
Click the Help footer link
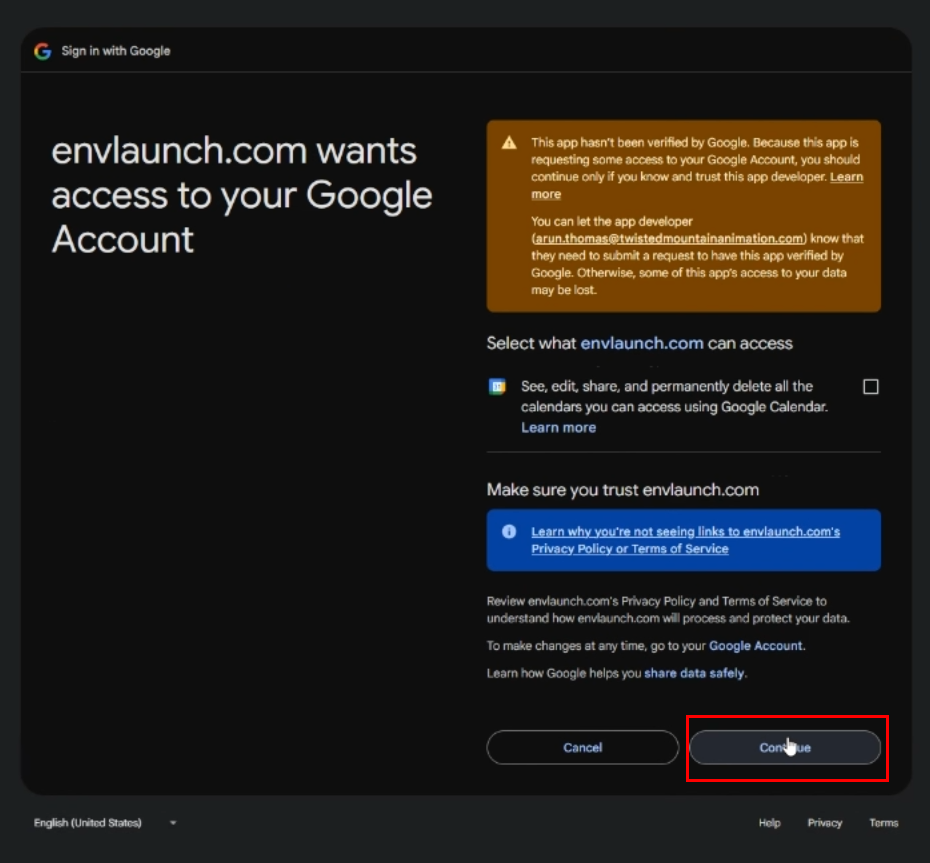pyautogui.click(x=769, y=823)
